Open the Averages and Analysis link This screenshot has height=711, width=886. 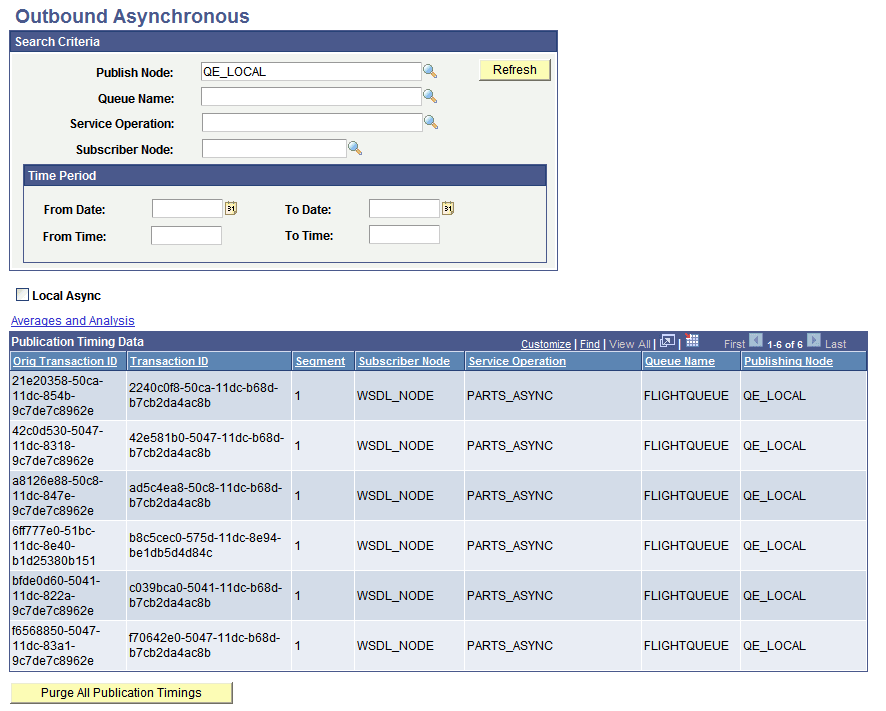72,320
